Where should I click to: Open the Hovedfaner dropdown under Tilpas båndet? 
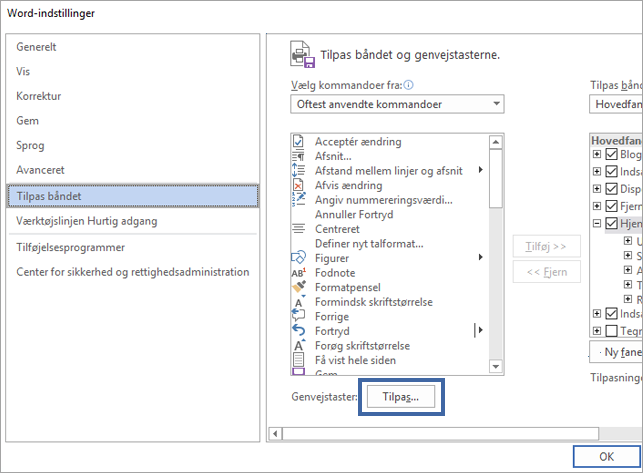[616, 104]
